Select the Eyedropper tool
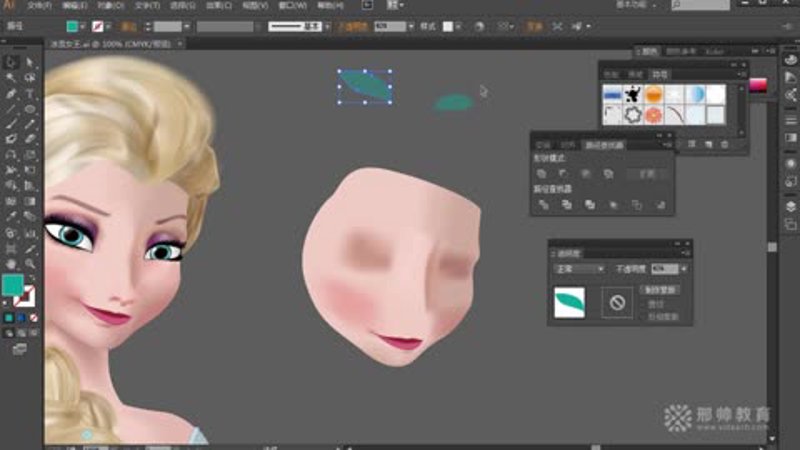 (x=11, y=217)
